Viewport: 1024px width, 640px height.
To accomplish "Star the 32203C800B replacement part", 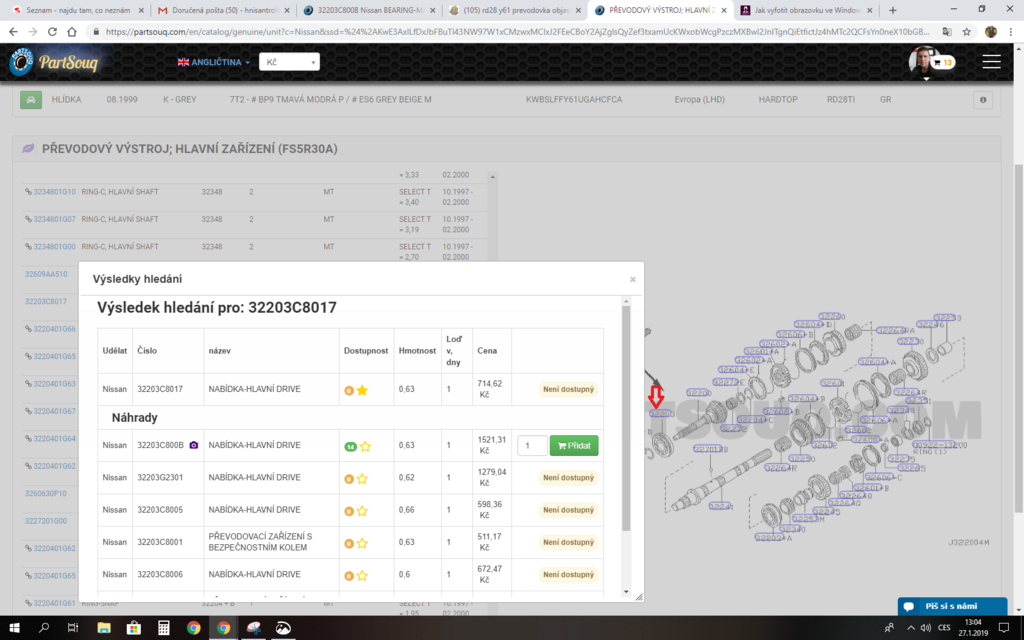I will click(365, 446).
